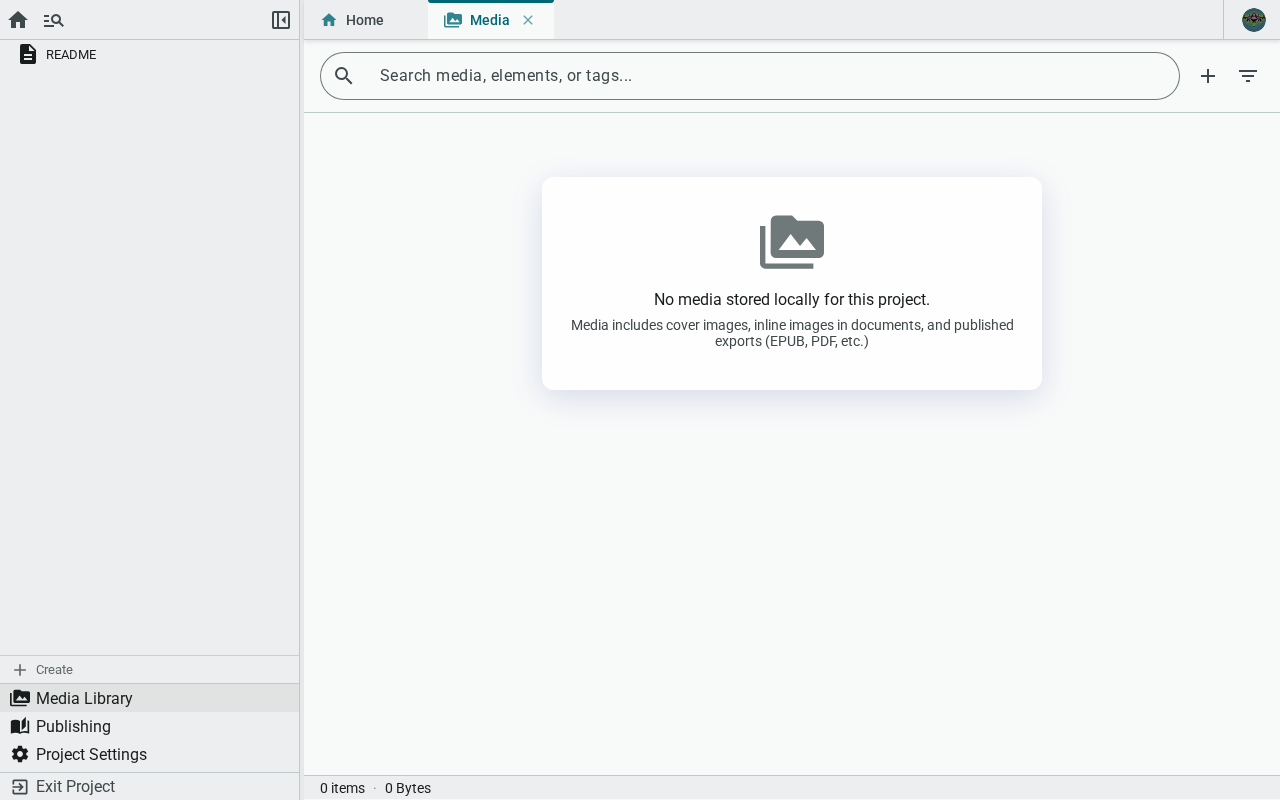The height and width of the screenshot is (800, 1280).
Task: Add new media with plus icon
Action: click(x=1208, y=76)
